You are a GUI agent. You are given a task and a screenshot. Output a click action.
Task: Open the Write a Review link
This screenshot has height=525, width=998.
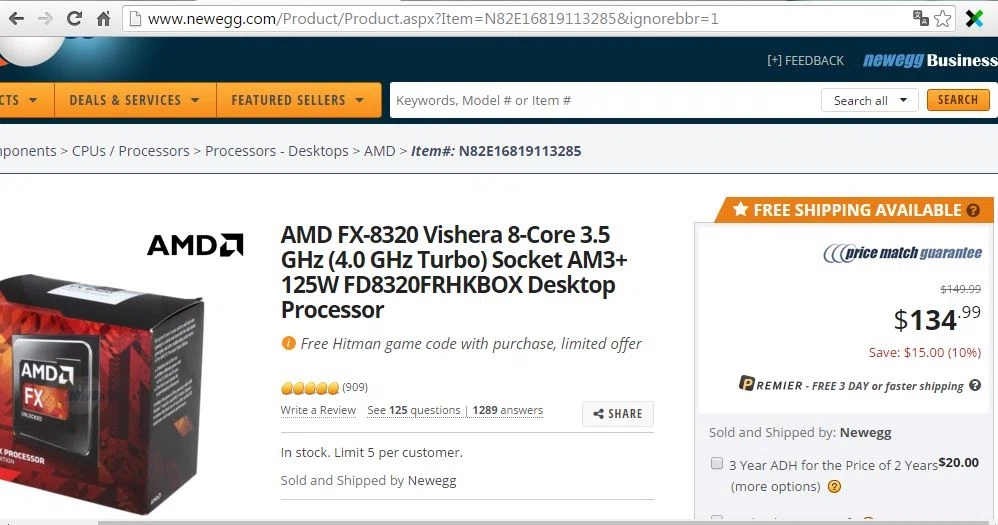[x=318, y=410]
